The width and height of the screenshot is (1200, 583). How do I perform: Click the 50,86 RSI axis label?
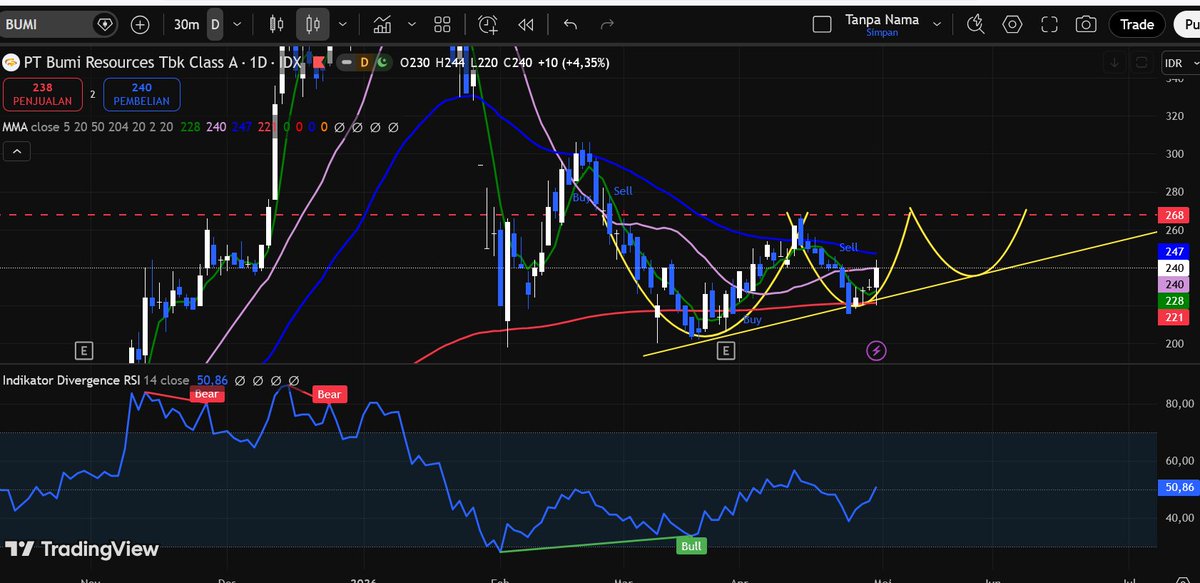pyautogui.click(x=1177, y=488)
